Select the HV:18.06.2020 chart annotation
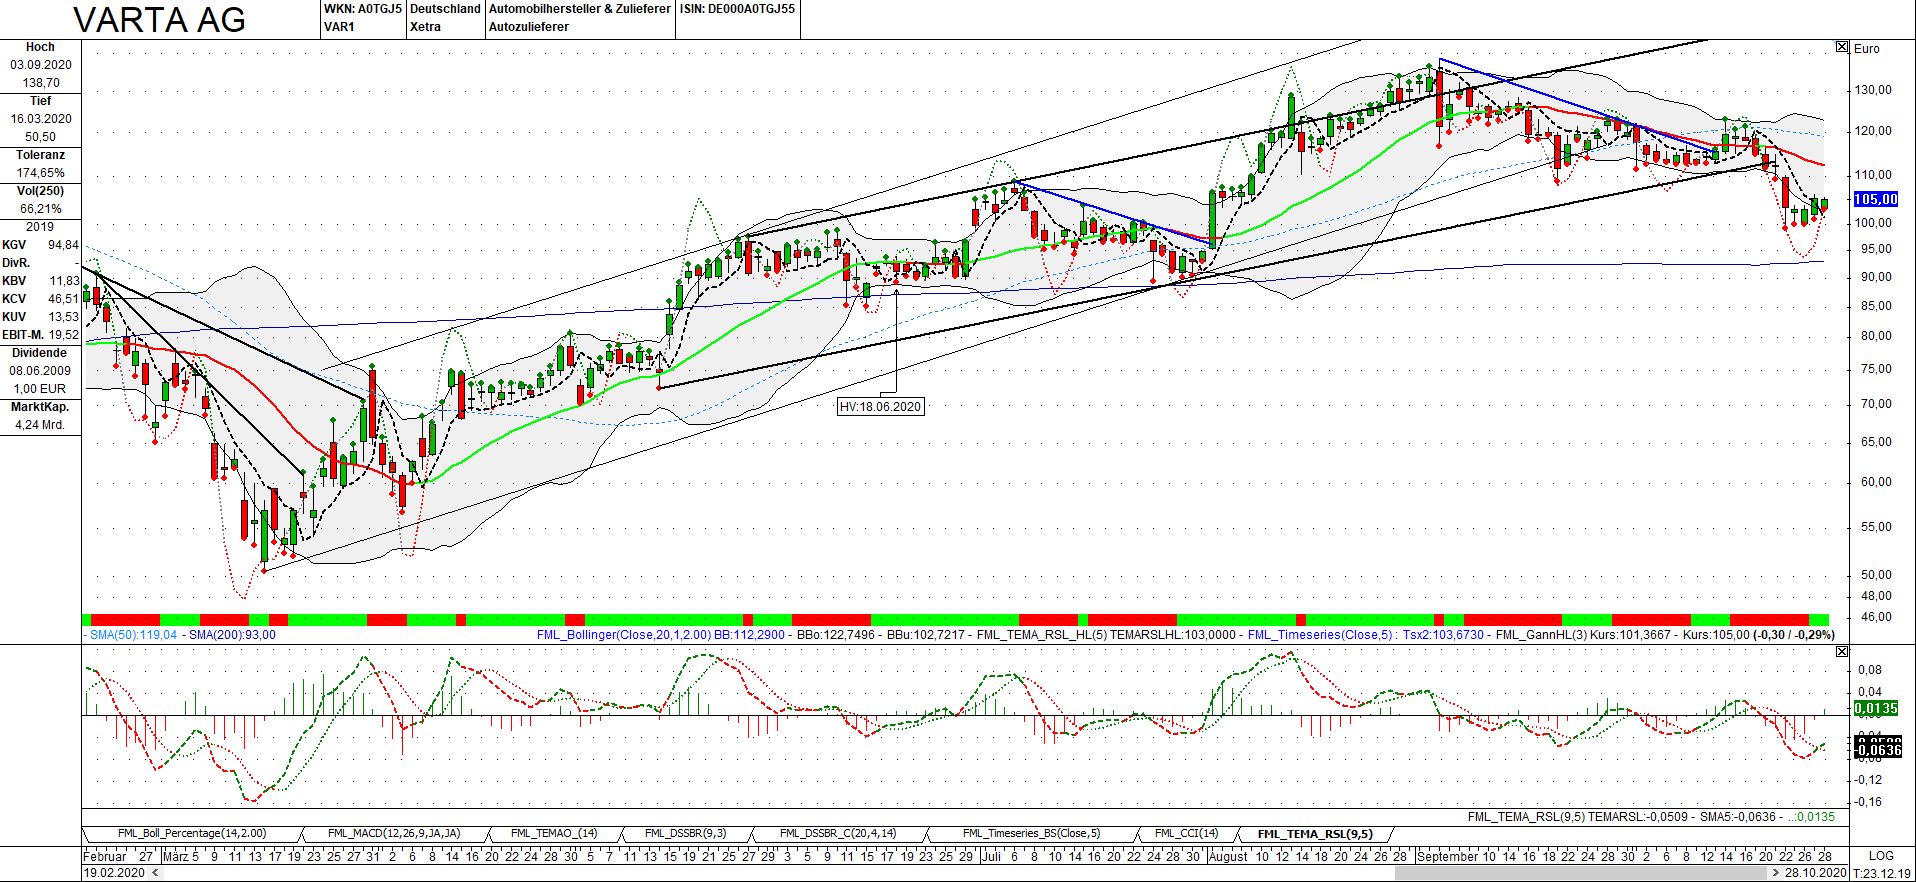The image size is (1916, 882). click(881, 407)
